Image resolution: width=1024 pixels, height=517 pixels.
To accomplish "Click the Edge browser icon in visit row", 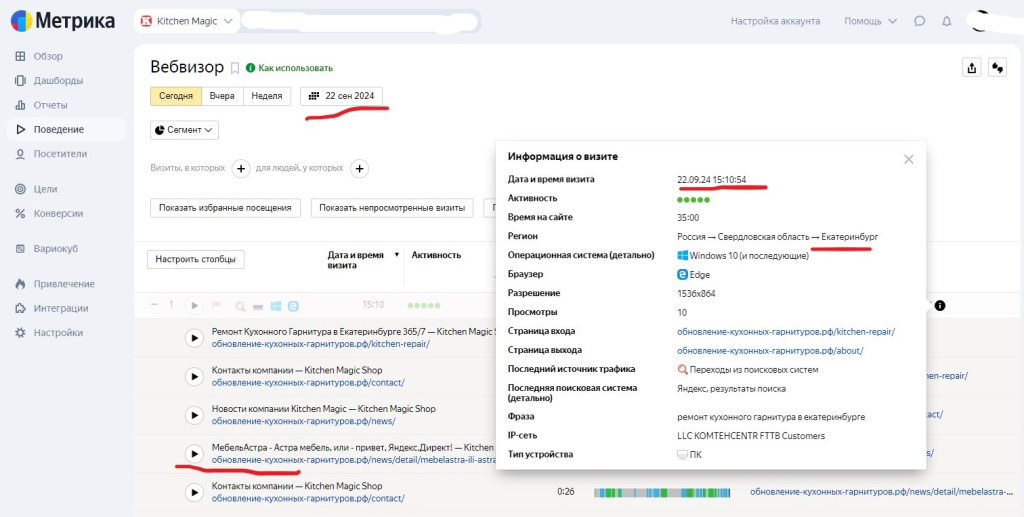I will [x=293, y=306].
